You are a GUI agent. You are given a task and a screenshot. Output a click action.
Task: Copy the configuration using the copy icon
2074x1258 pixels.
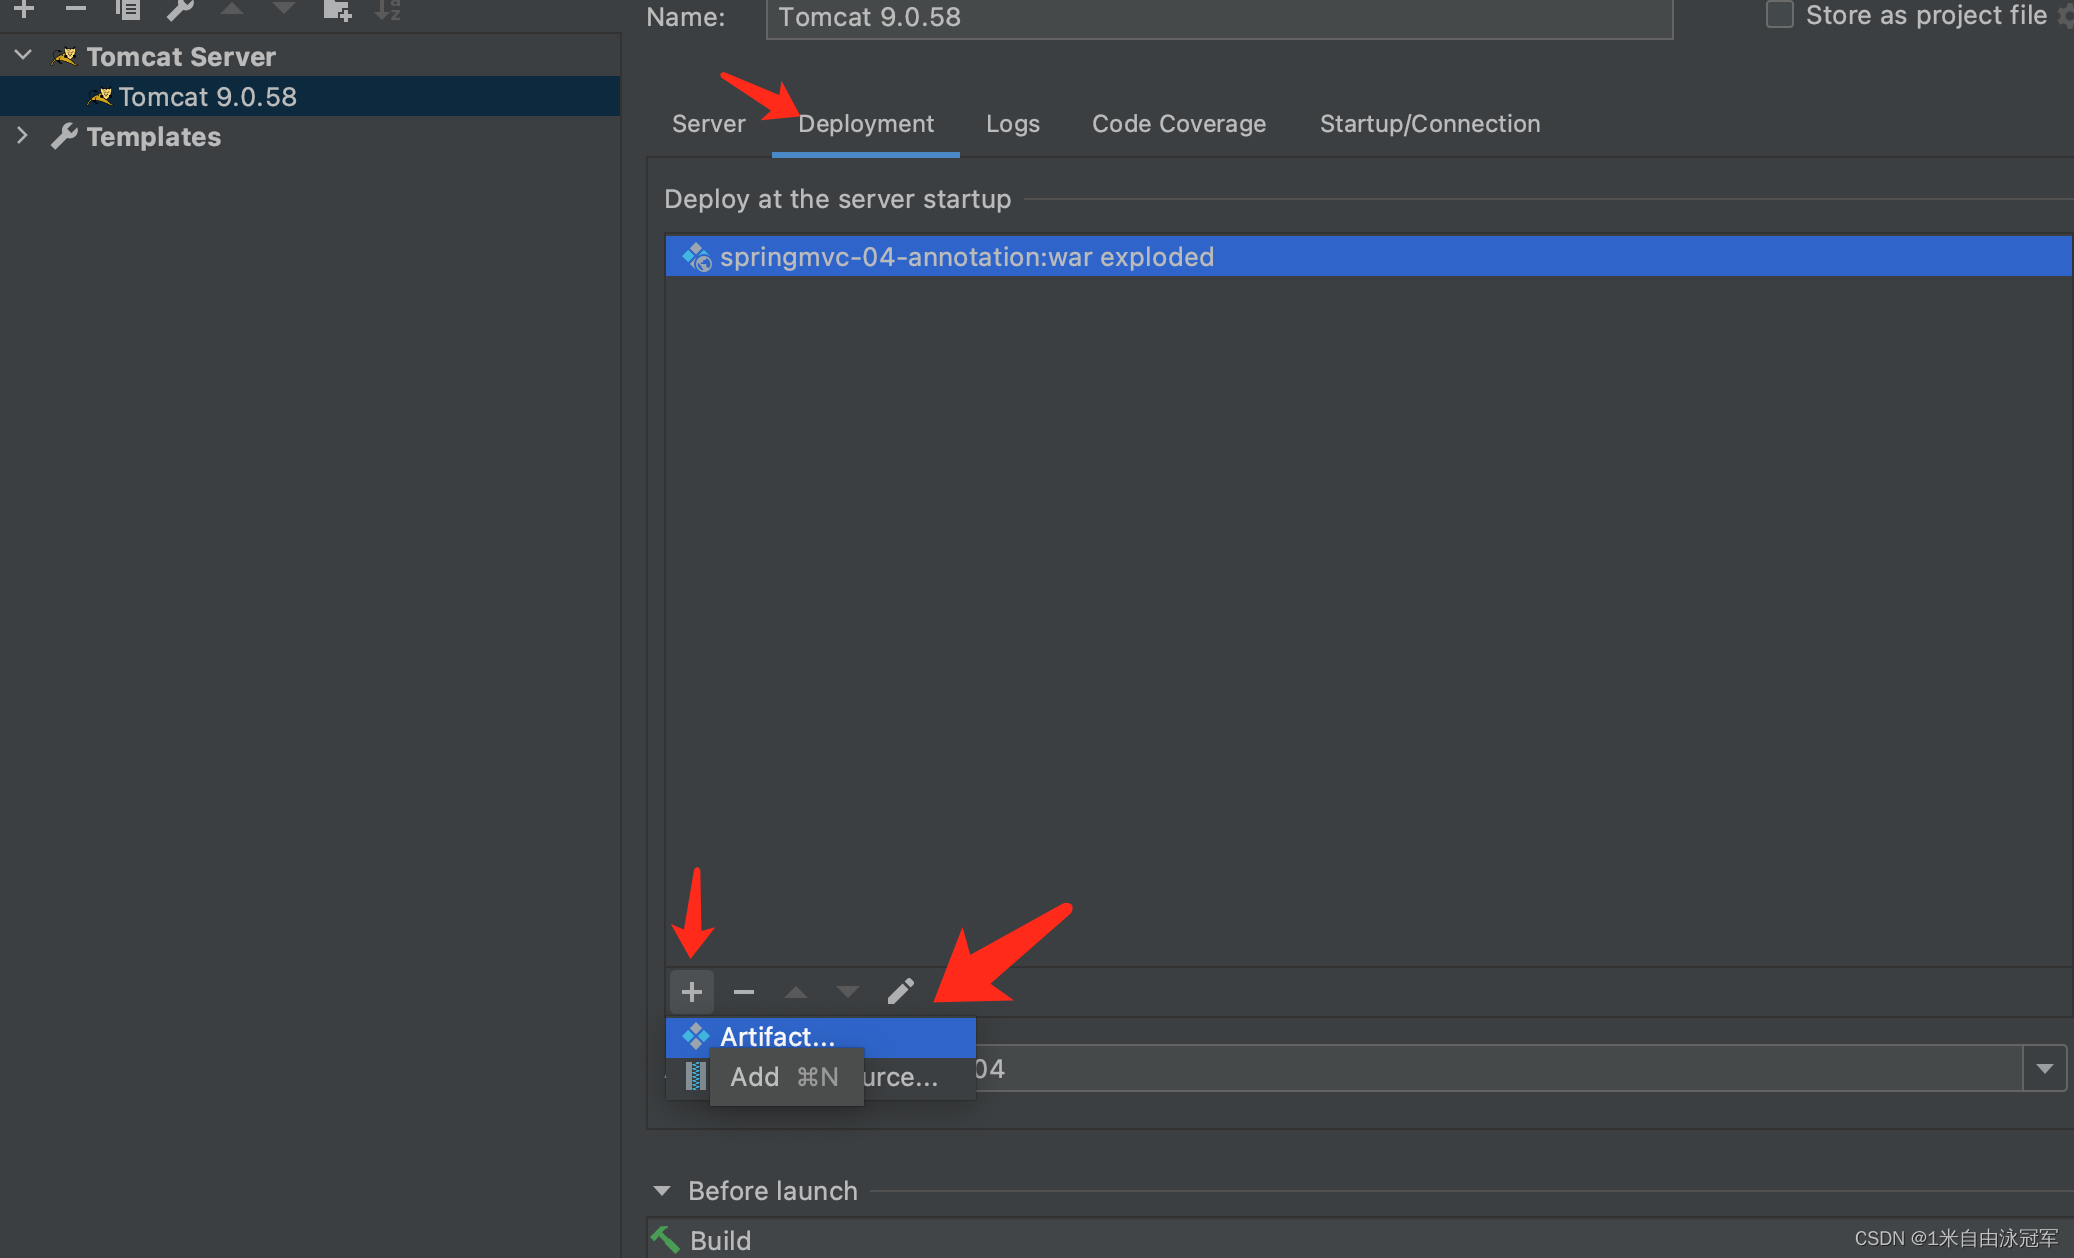[x=128, y=10]
